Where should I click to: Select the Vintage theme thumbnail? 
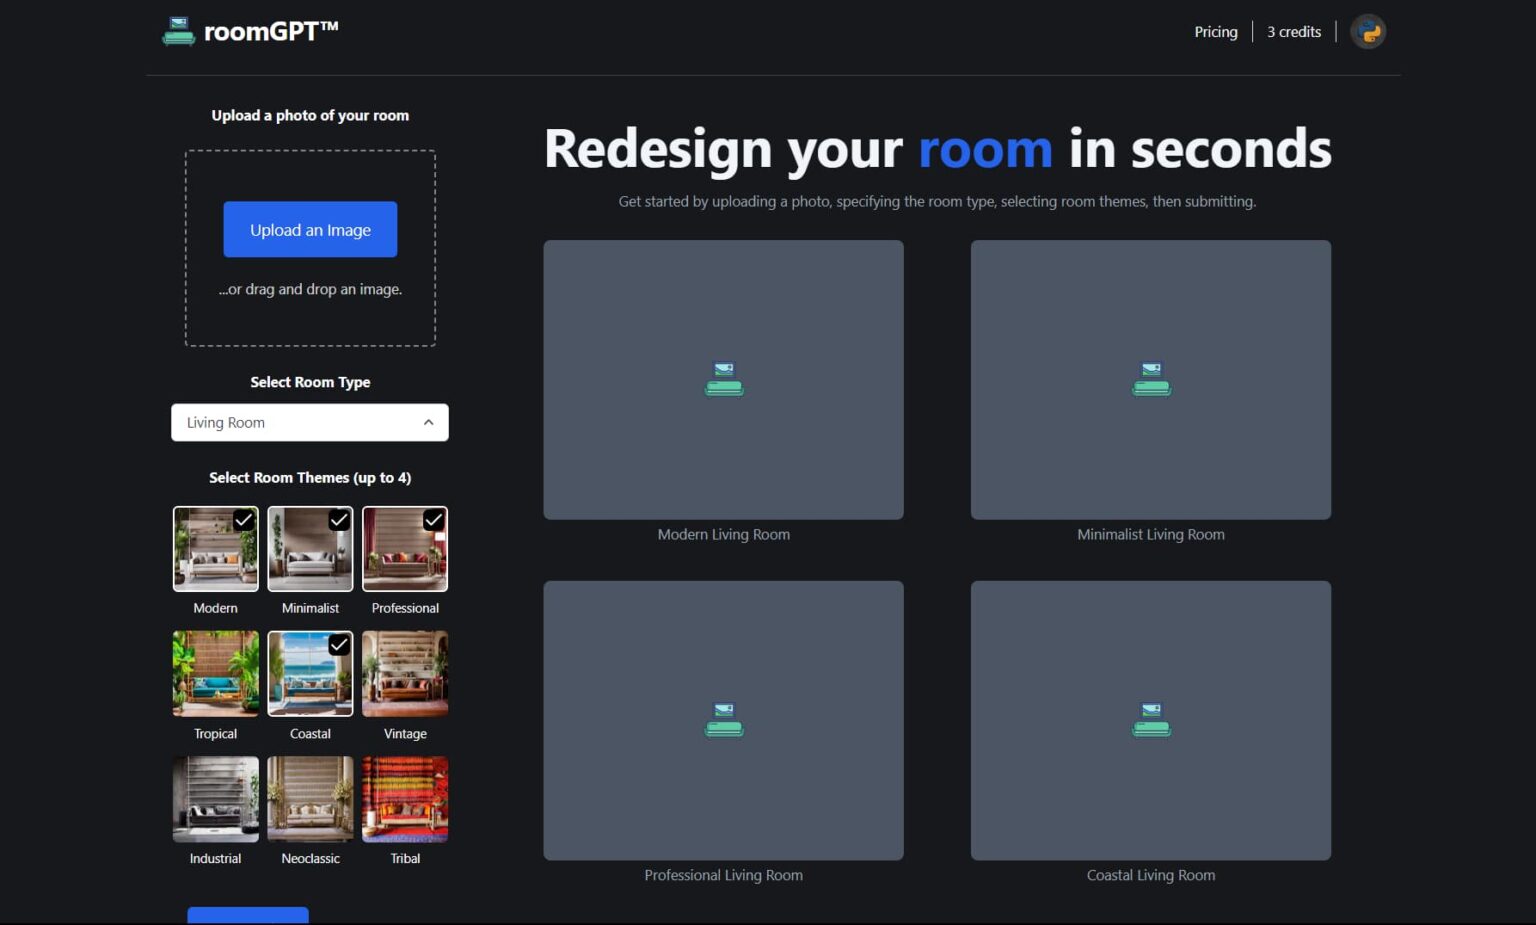tap(405, 673)
